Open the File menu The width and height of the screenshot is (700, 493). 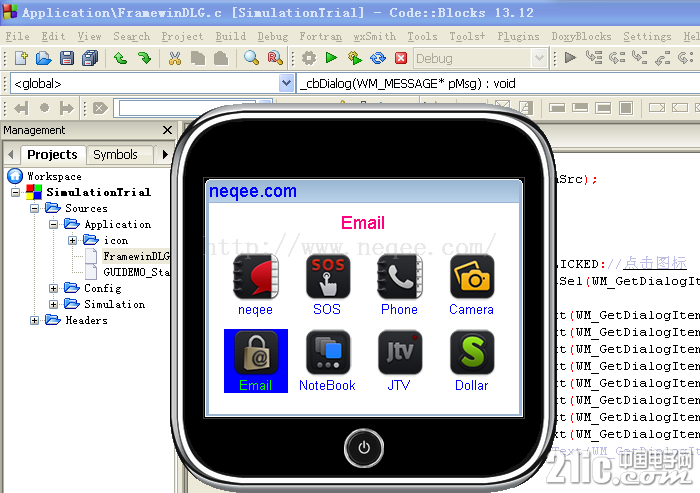click(x=18, y=37)
